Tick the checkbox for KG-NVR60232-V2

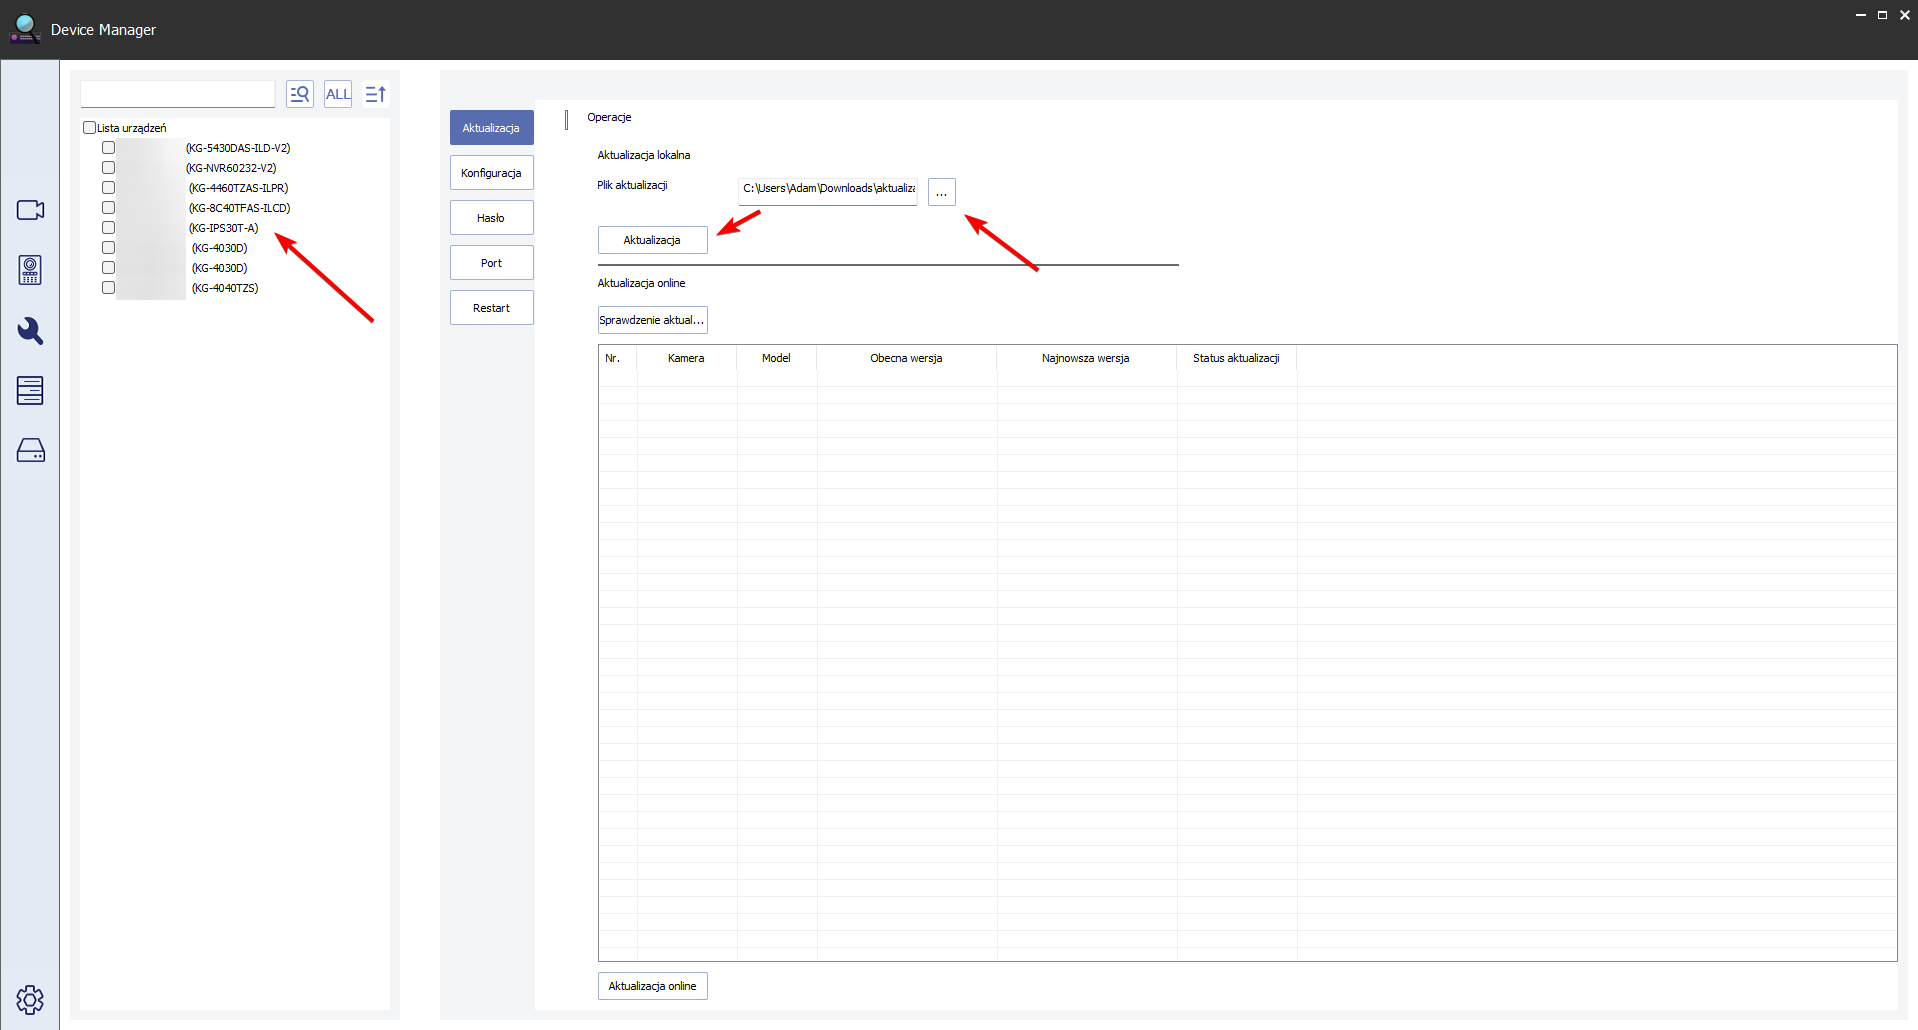(108, 168)
